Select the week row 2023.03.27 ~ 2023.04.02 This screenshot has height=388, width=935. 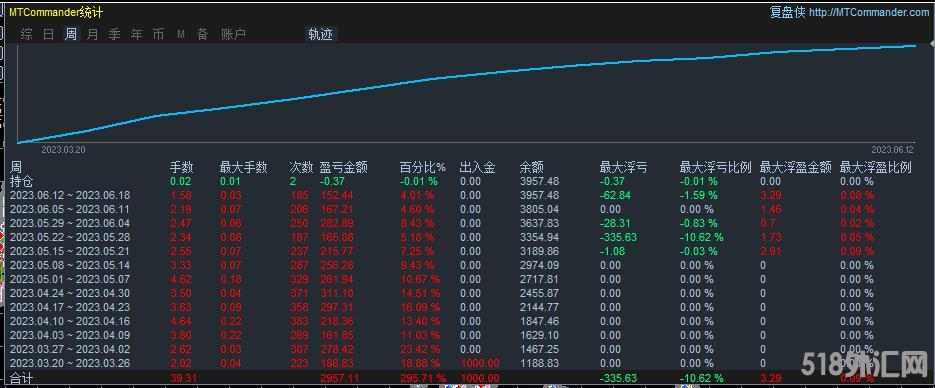click(x=70, y=349)
